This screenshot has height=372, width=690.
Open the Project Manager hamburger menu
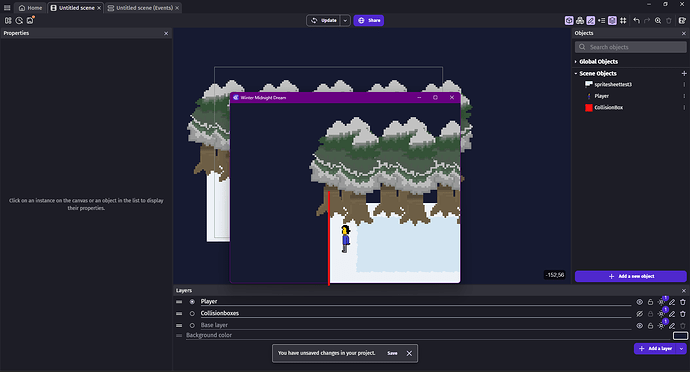tap(7, 8)
